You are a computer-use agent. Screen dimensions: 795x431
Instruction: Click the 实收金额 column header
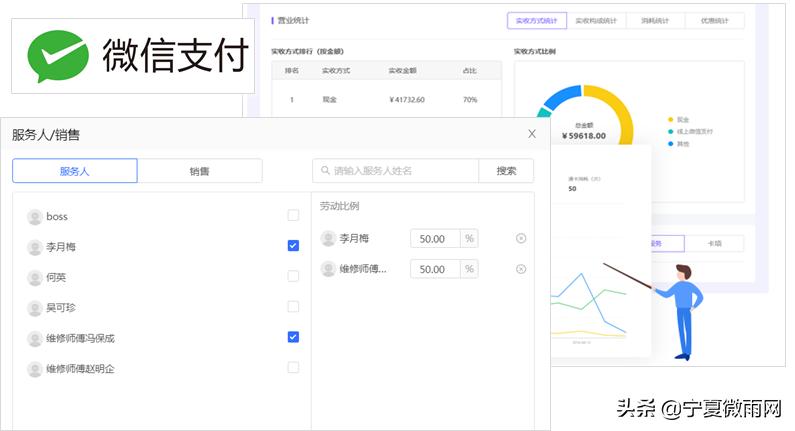pyautogui.click(x=403, y=70)
